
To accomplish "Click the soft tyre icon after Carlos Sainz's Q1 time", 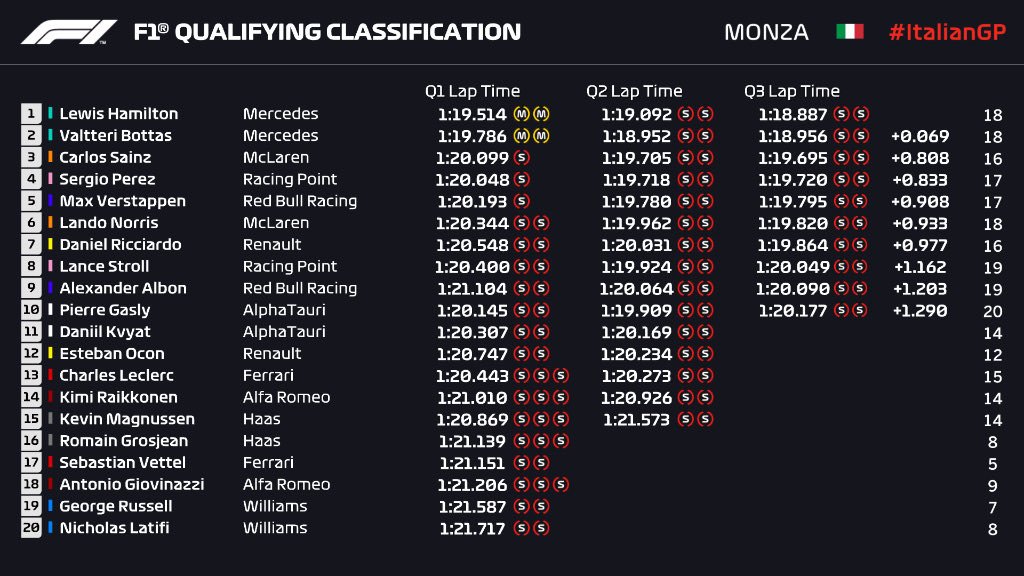I will [521, 157].
